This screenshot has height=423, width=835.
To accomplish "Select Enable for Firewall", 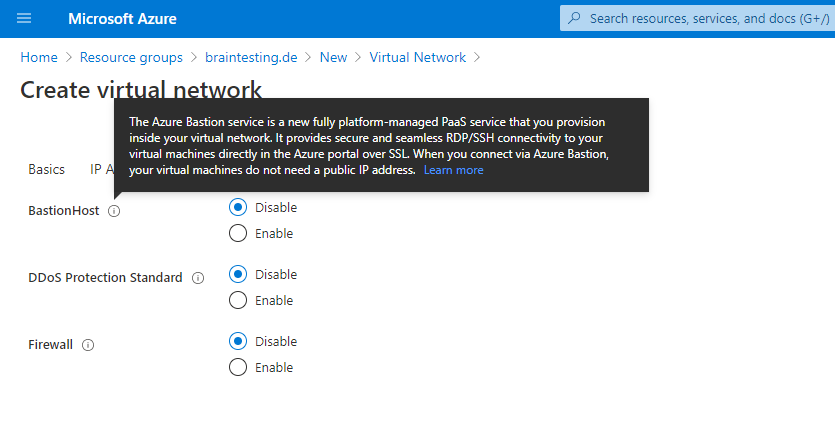I will click(x=238, y=368).
